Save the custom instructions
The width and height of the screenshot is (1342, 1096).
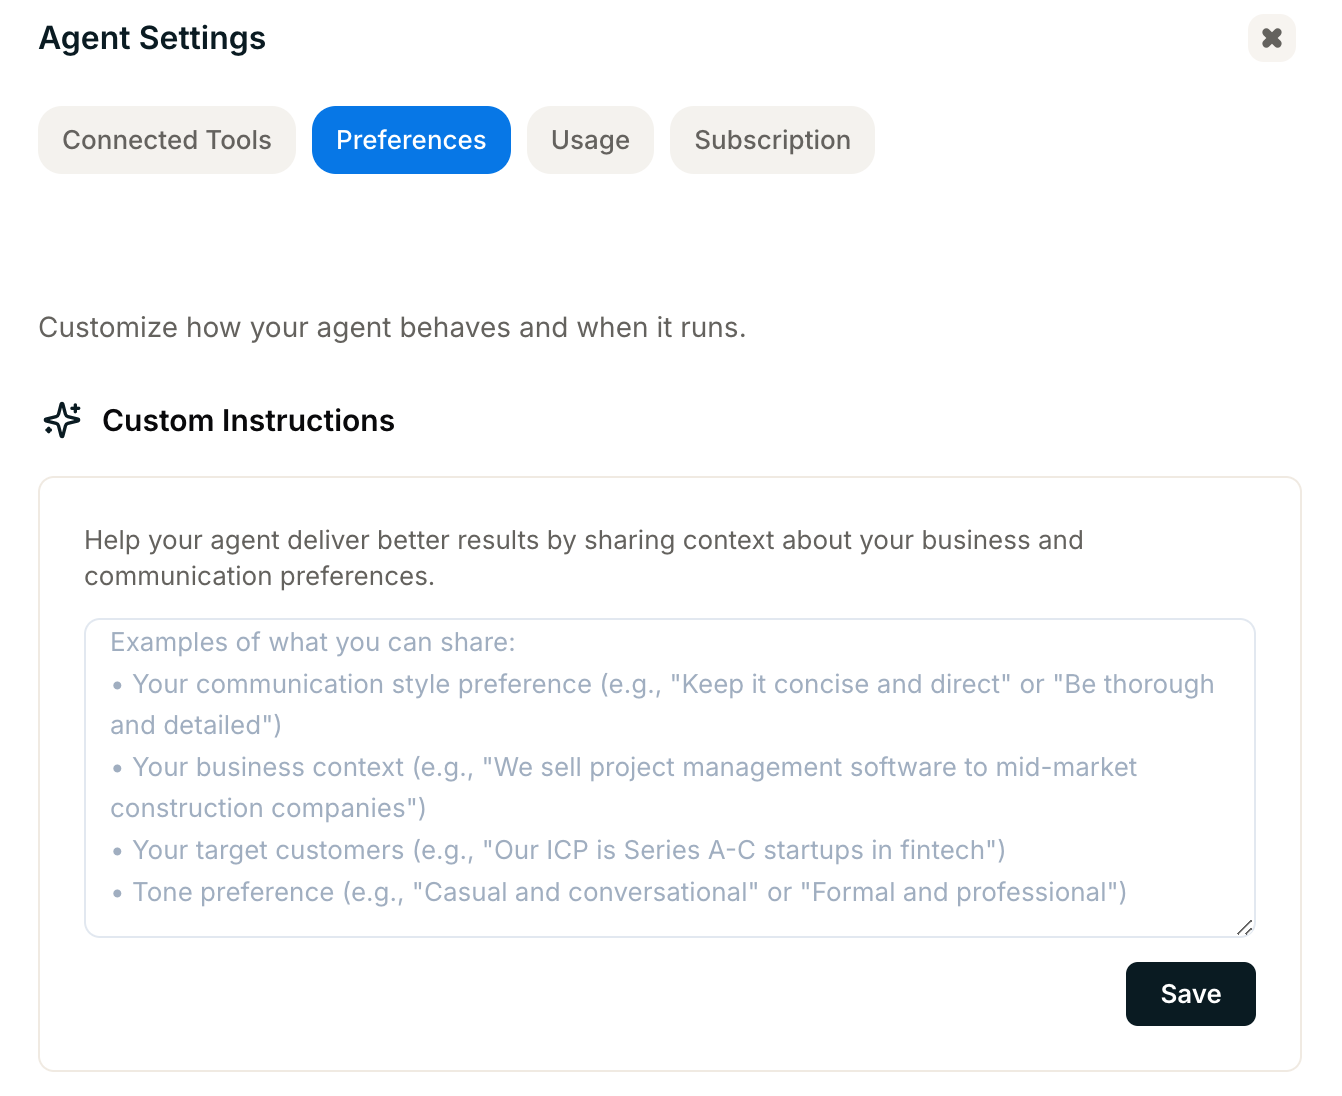(1190, 994)
